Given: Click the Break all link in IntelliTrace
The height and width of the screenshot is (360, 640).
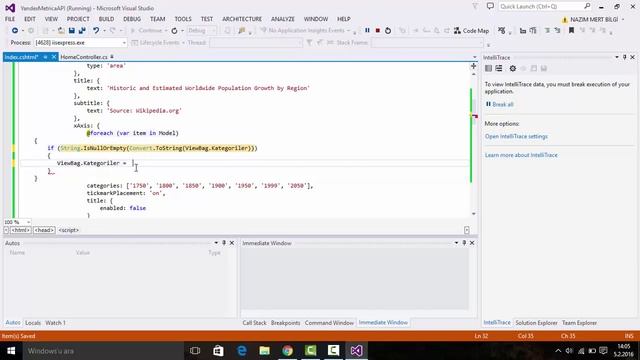Looking at the screenshot, I should [x=502, y=104].
